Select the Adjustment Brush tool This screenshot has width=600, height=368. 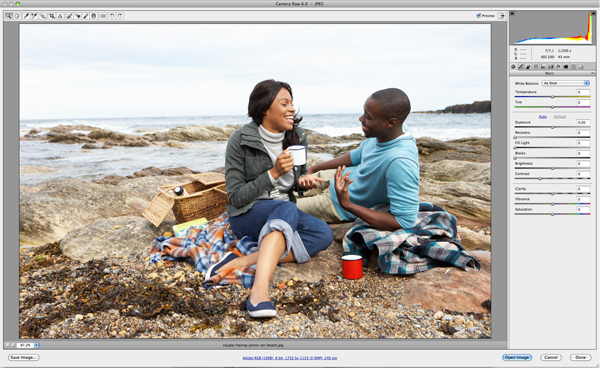pos(85,16)
